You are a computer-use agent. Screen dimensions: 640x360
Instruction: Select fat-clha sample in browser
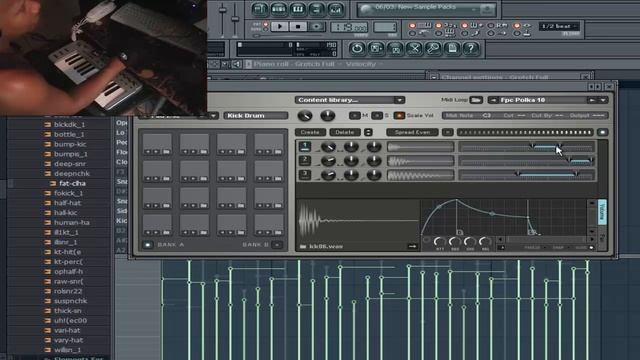point(72,184)
